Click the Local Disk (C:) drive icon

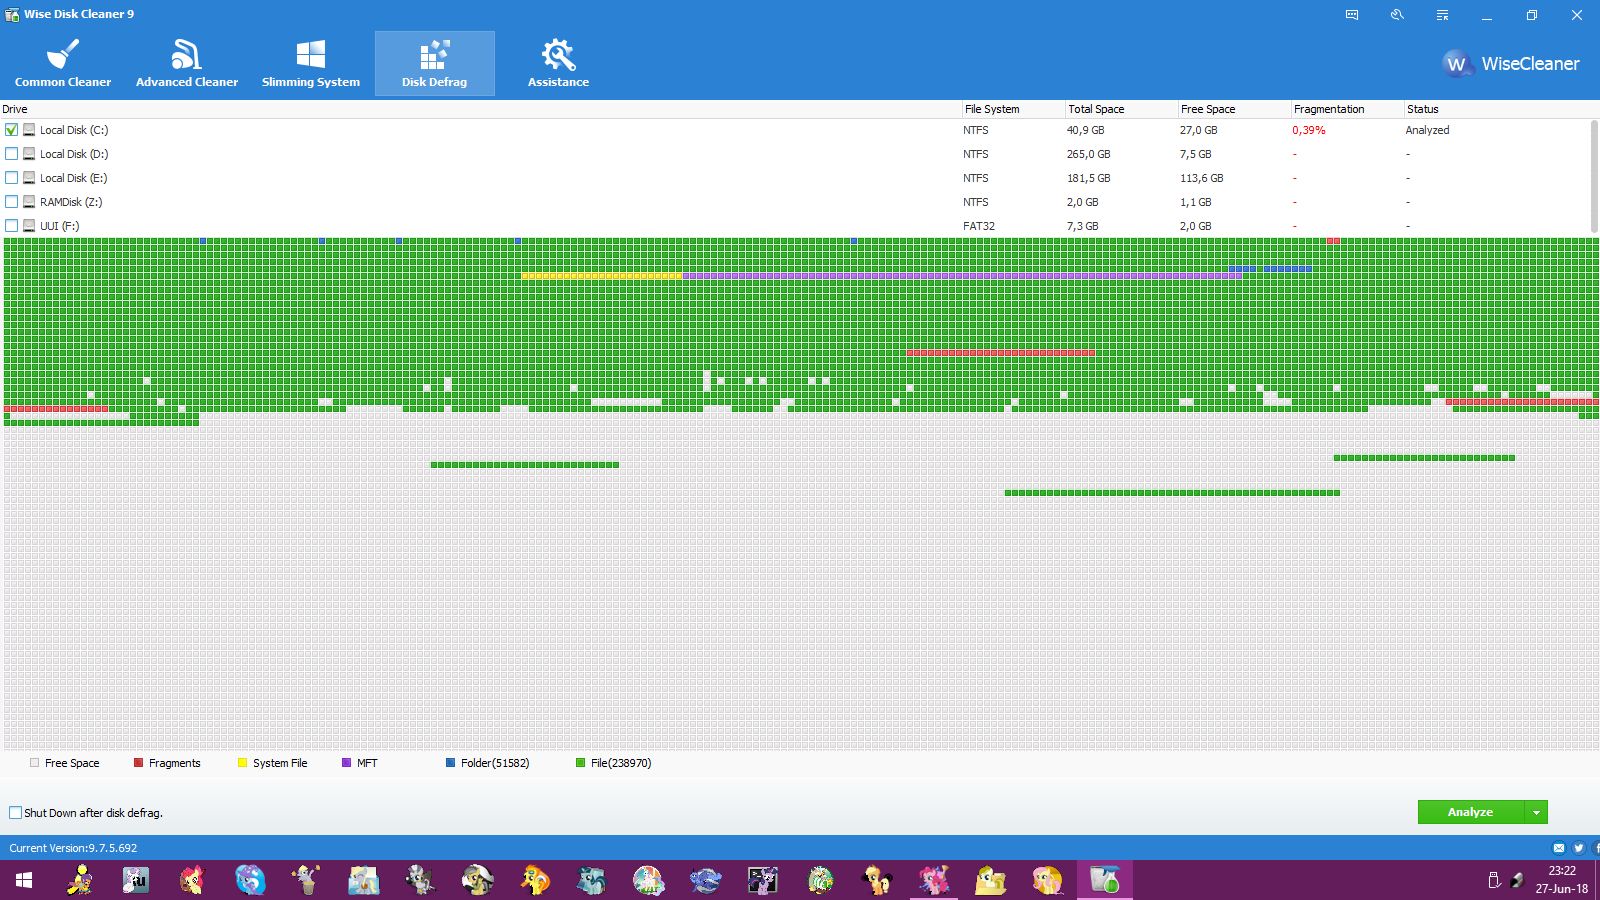pos(29,130)
